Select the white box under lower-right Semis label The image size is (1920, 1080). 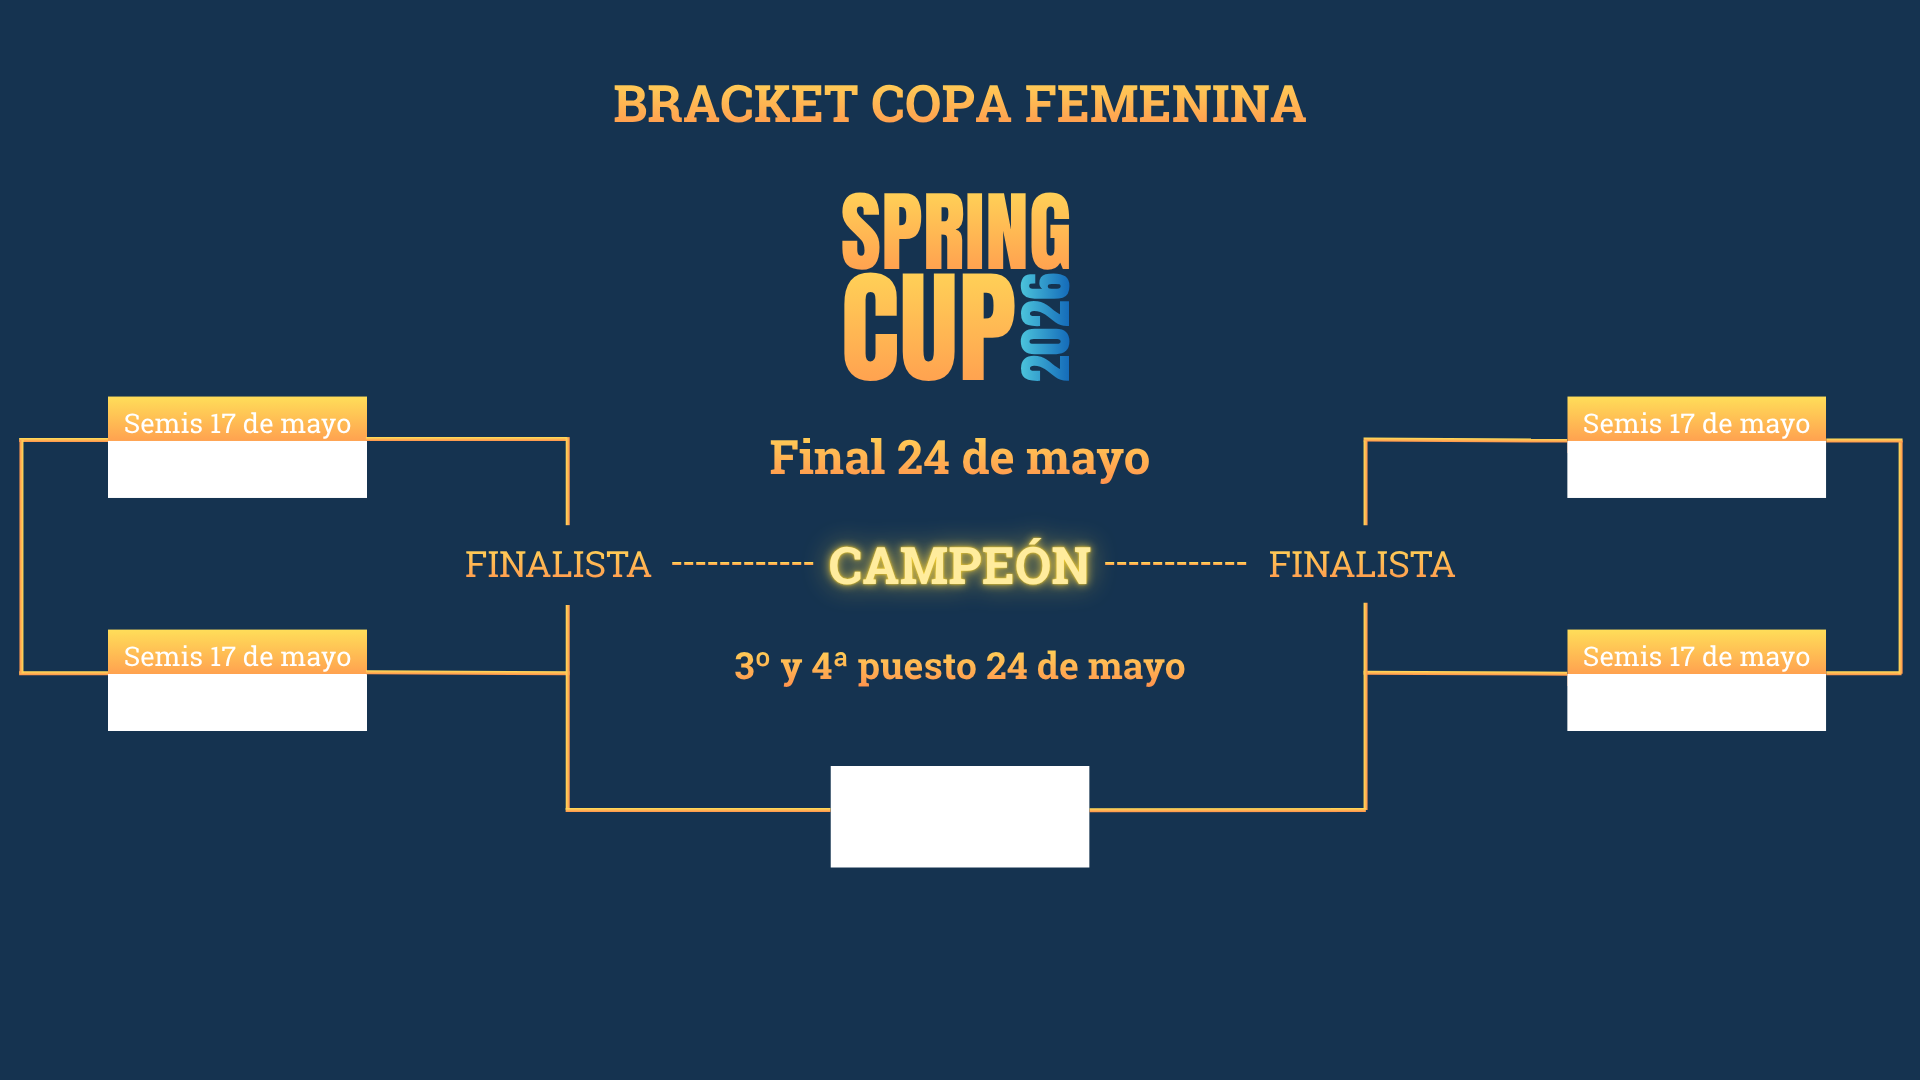tap(1696, 702)
